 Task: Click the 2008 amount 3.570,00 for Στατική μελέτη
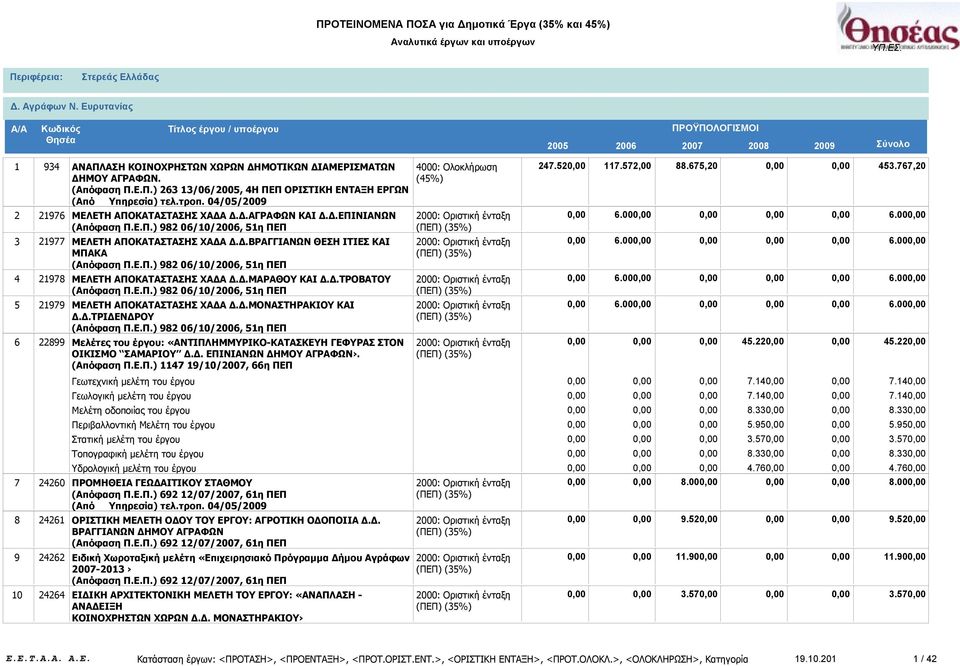(765, 439)
